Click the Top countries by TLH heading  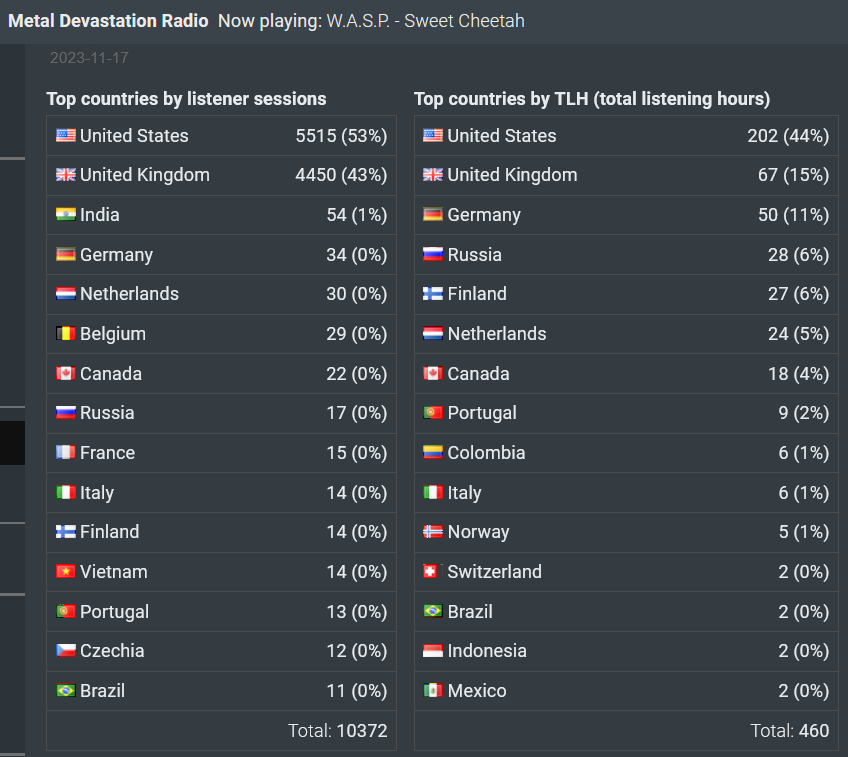(592, 99)
